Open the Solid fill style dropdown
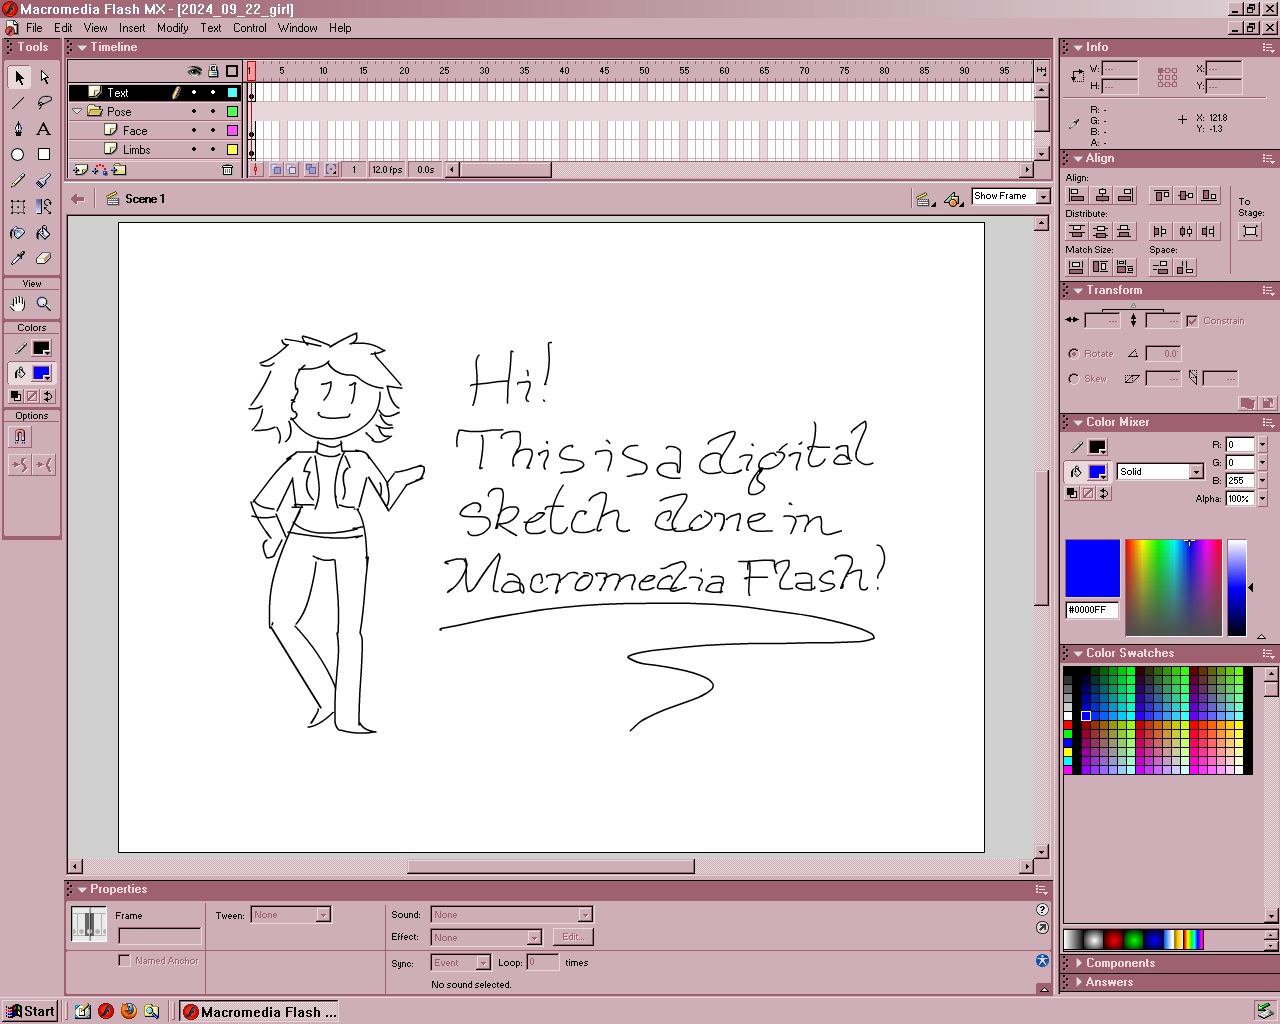 coord(1196,472)
